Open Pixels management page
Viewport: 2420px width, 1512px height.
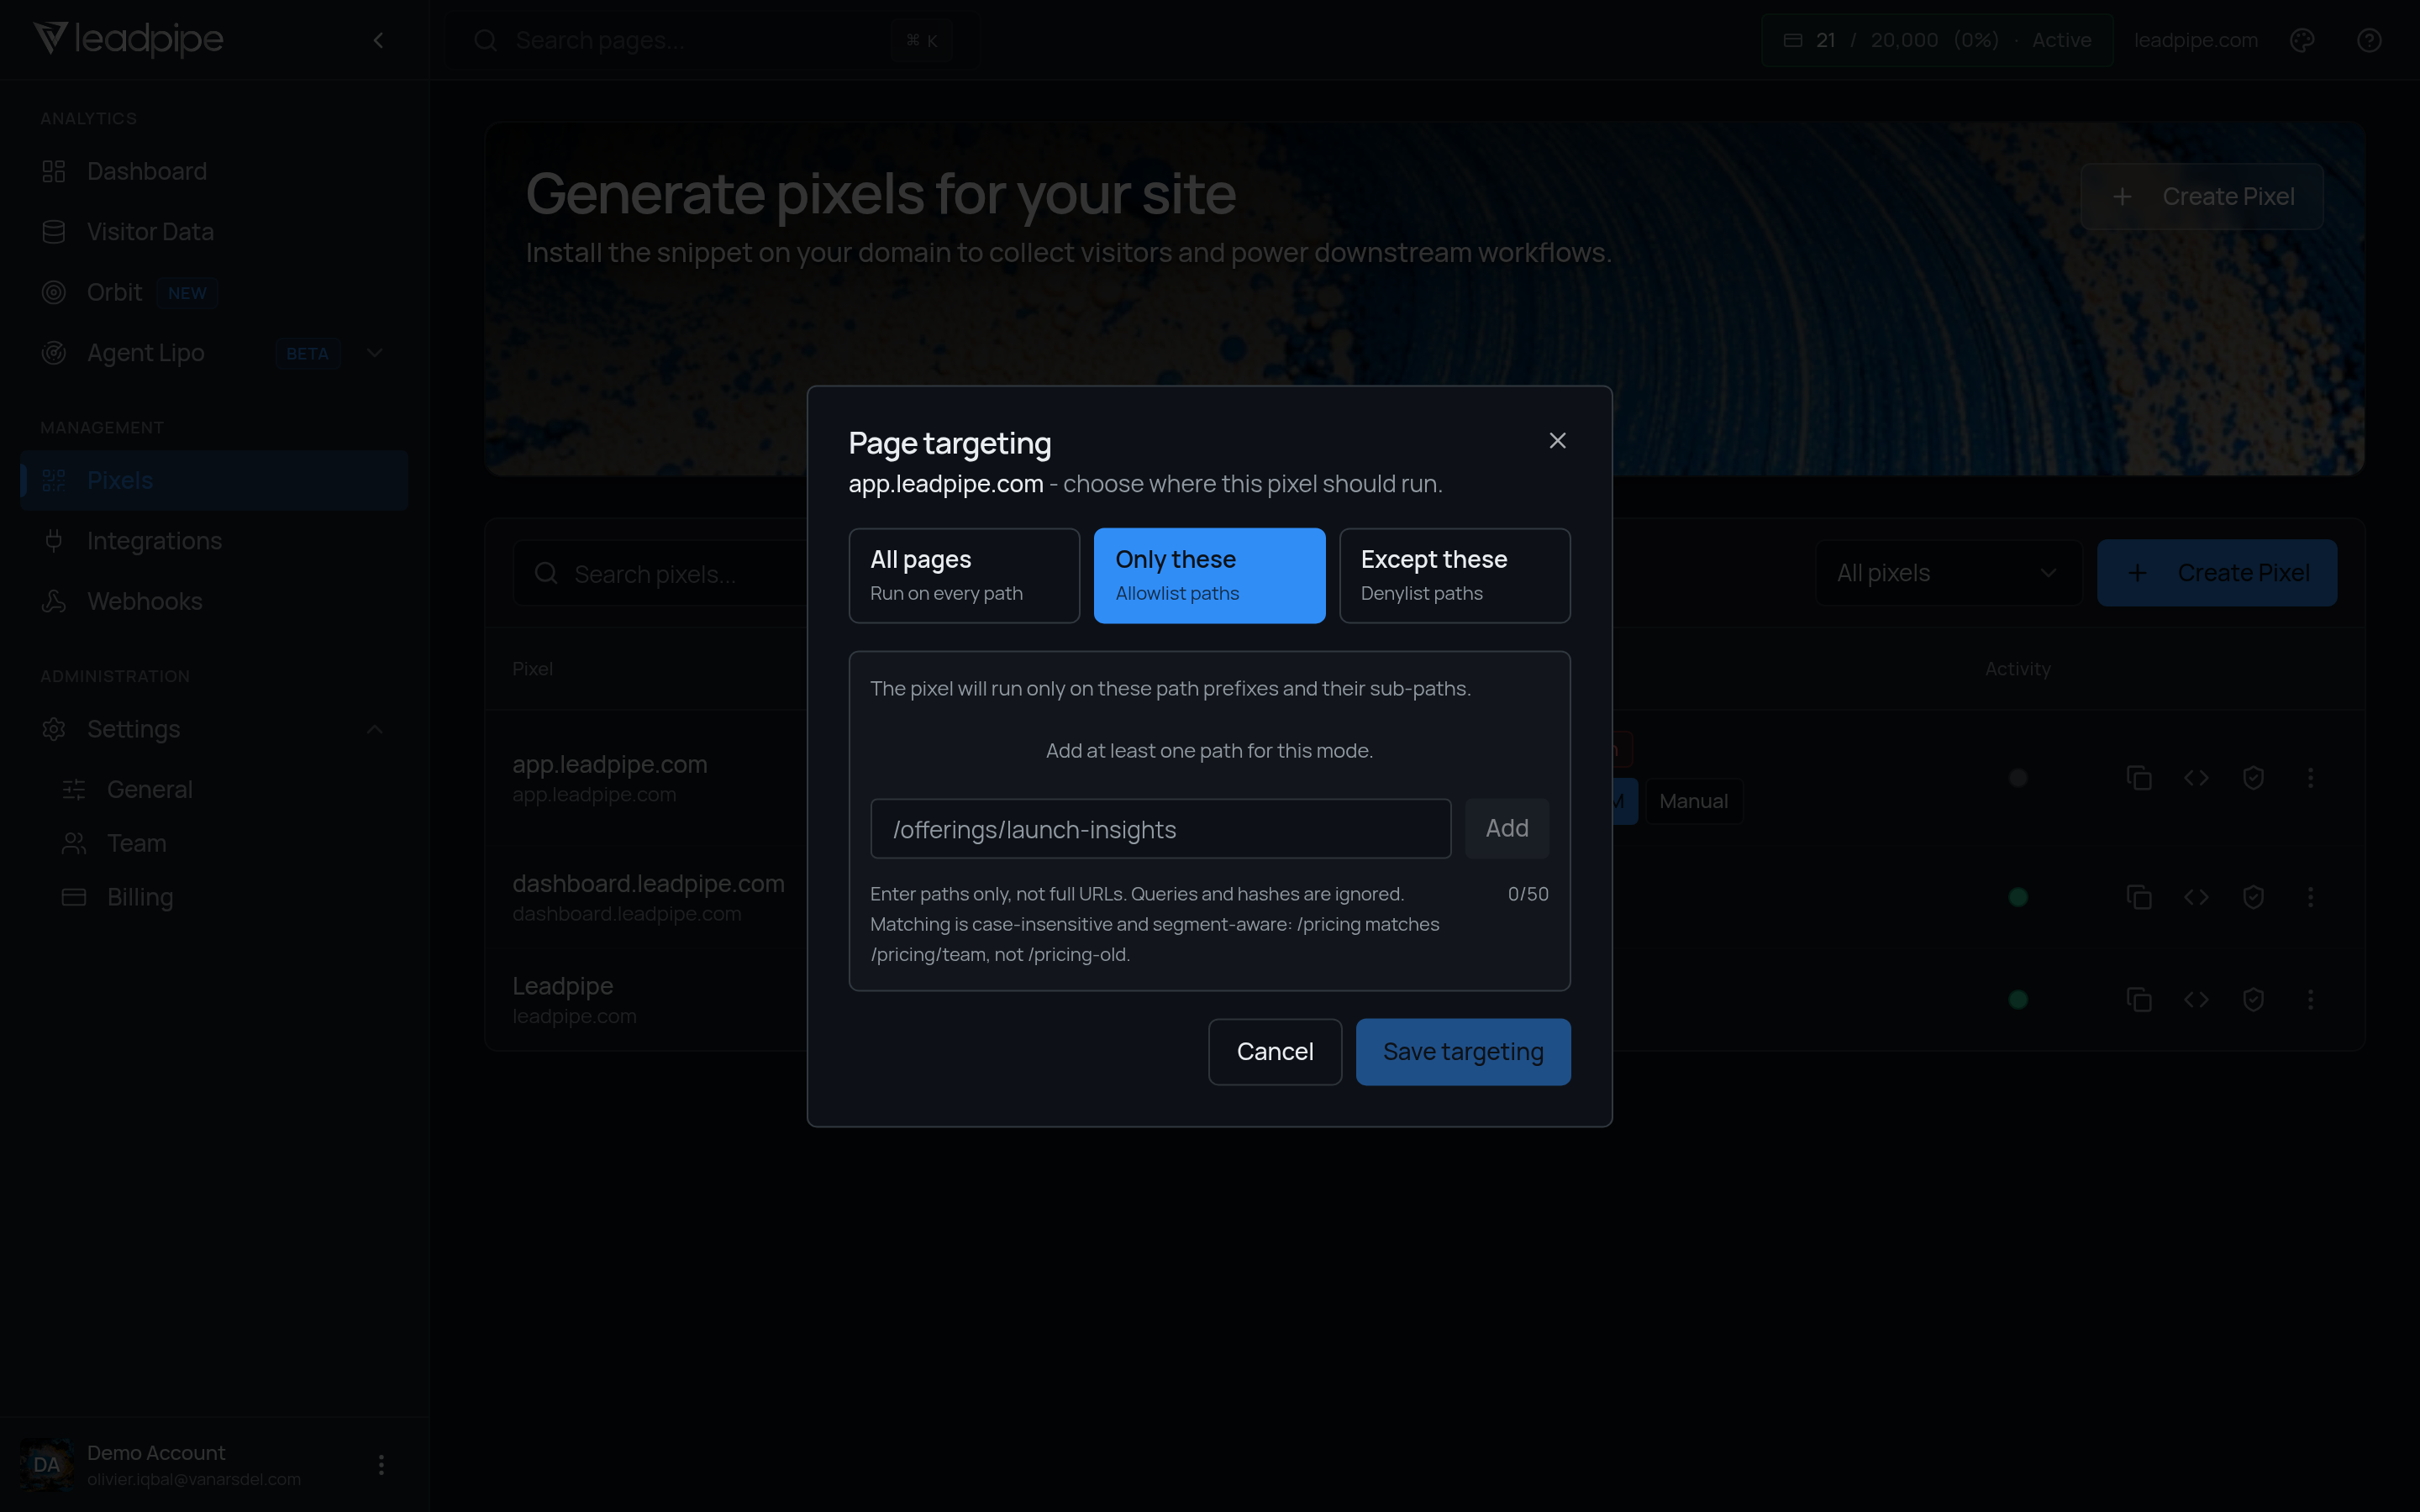[x=213, y=481]
